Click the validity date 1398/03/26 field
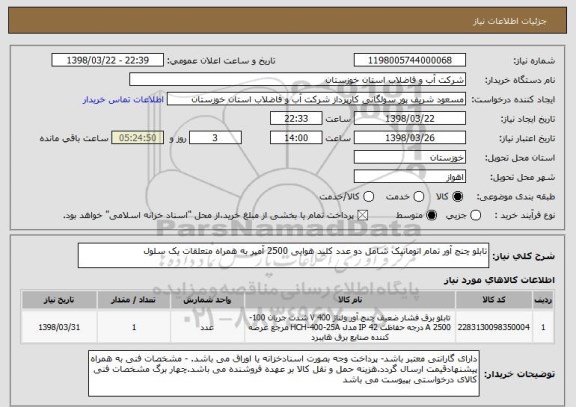The width and height of the screenshot is (576, 407). coord(410,138)
